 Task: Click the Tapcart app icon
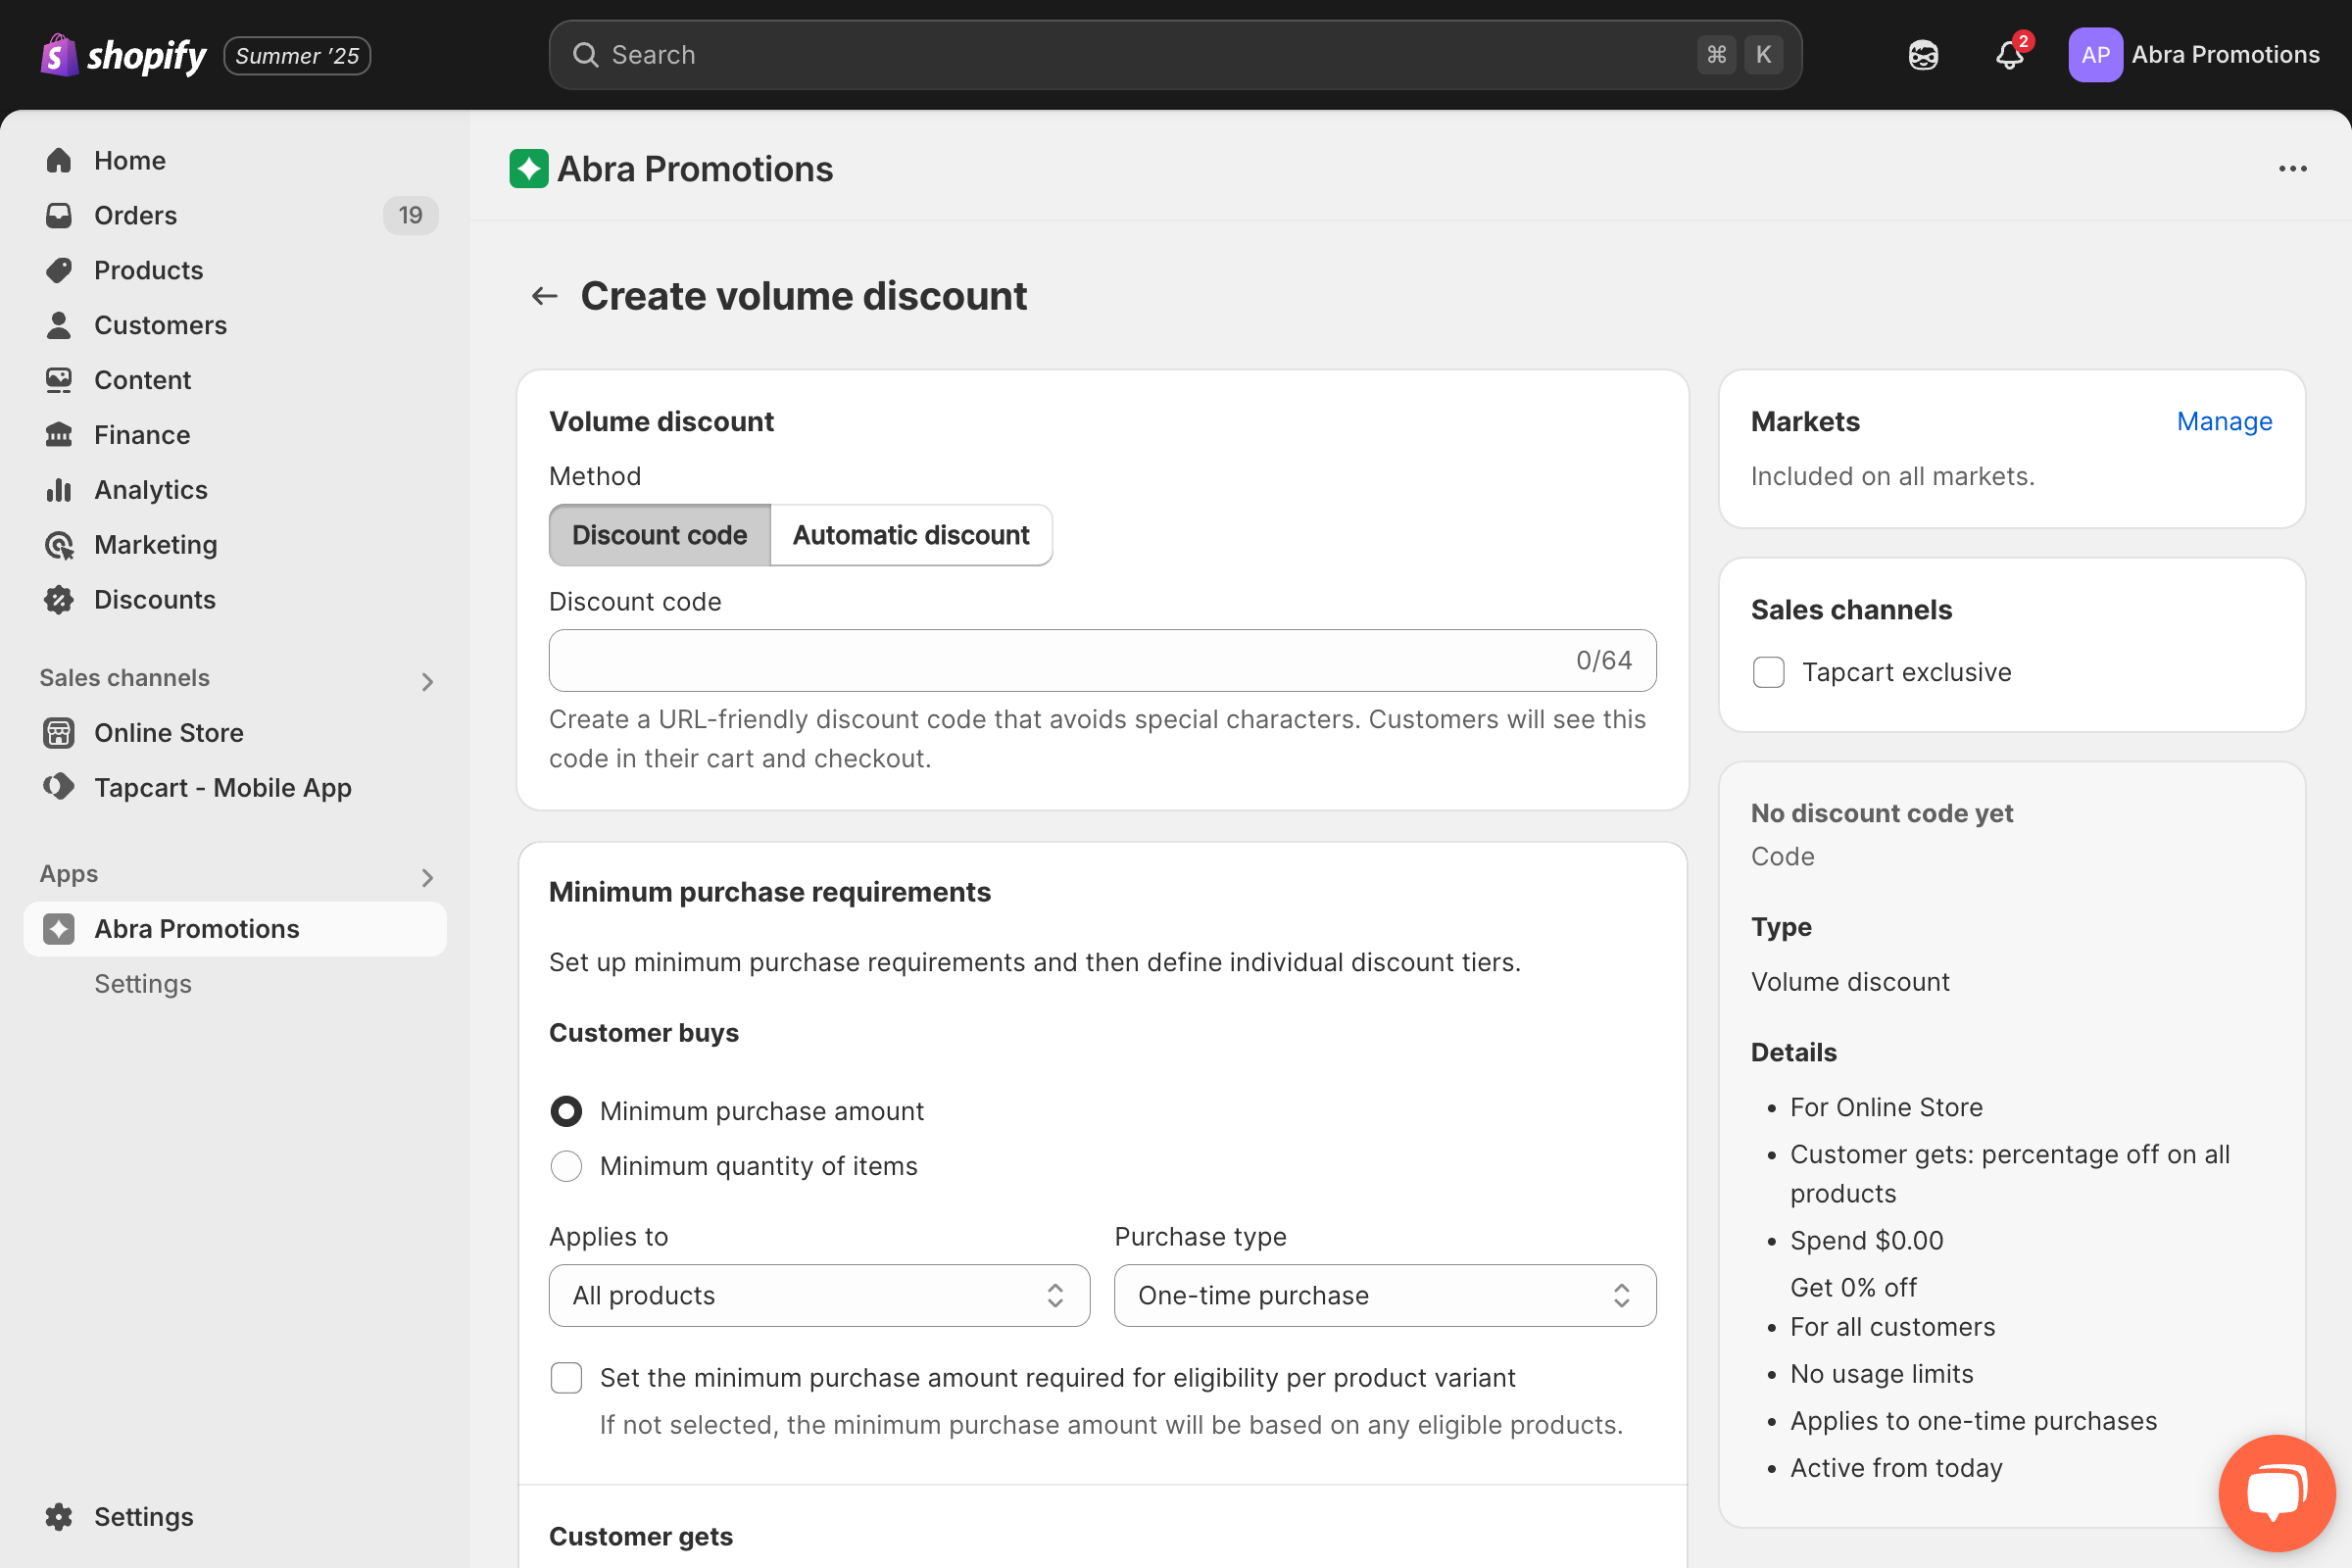(59, 787)
